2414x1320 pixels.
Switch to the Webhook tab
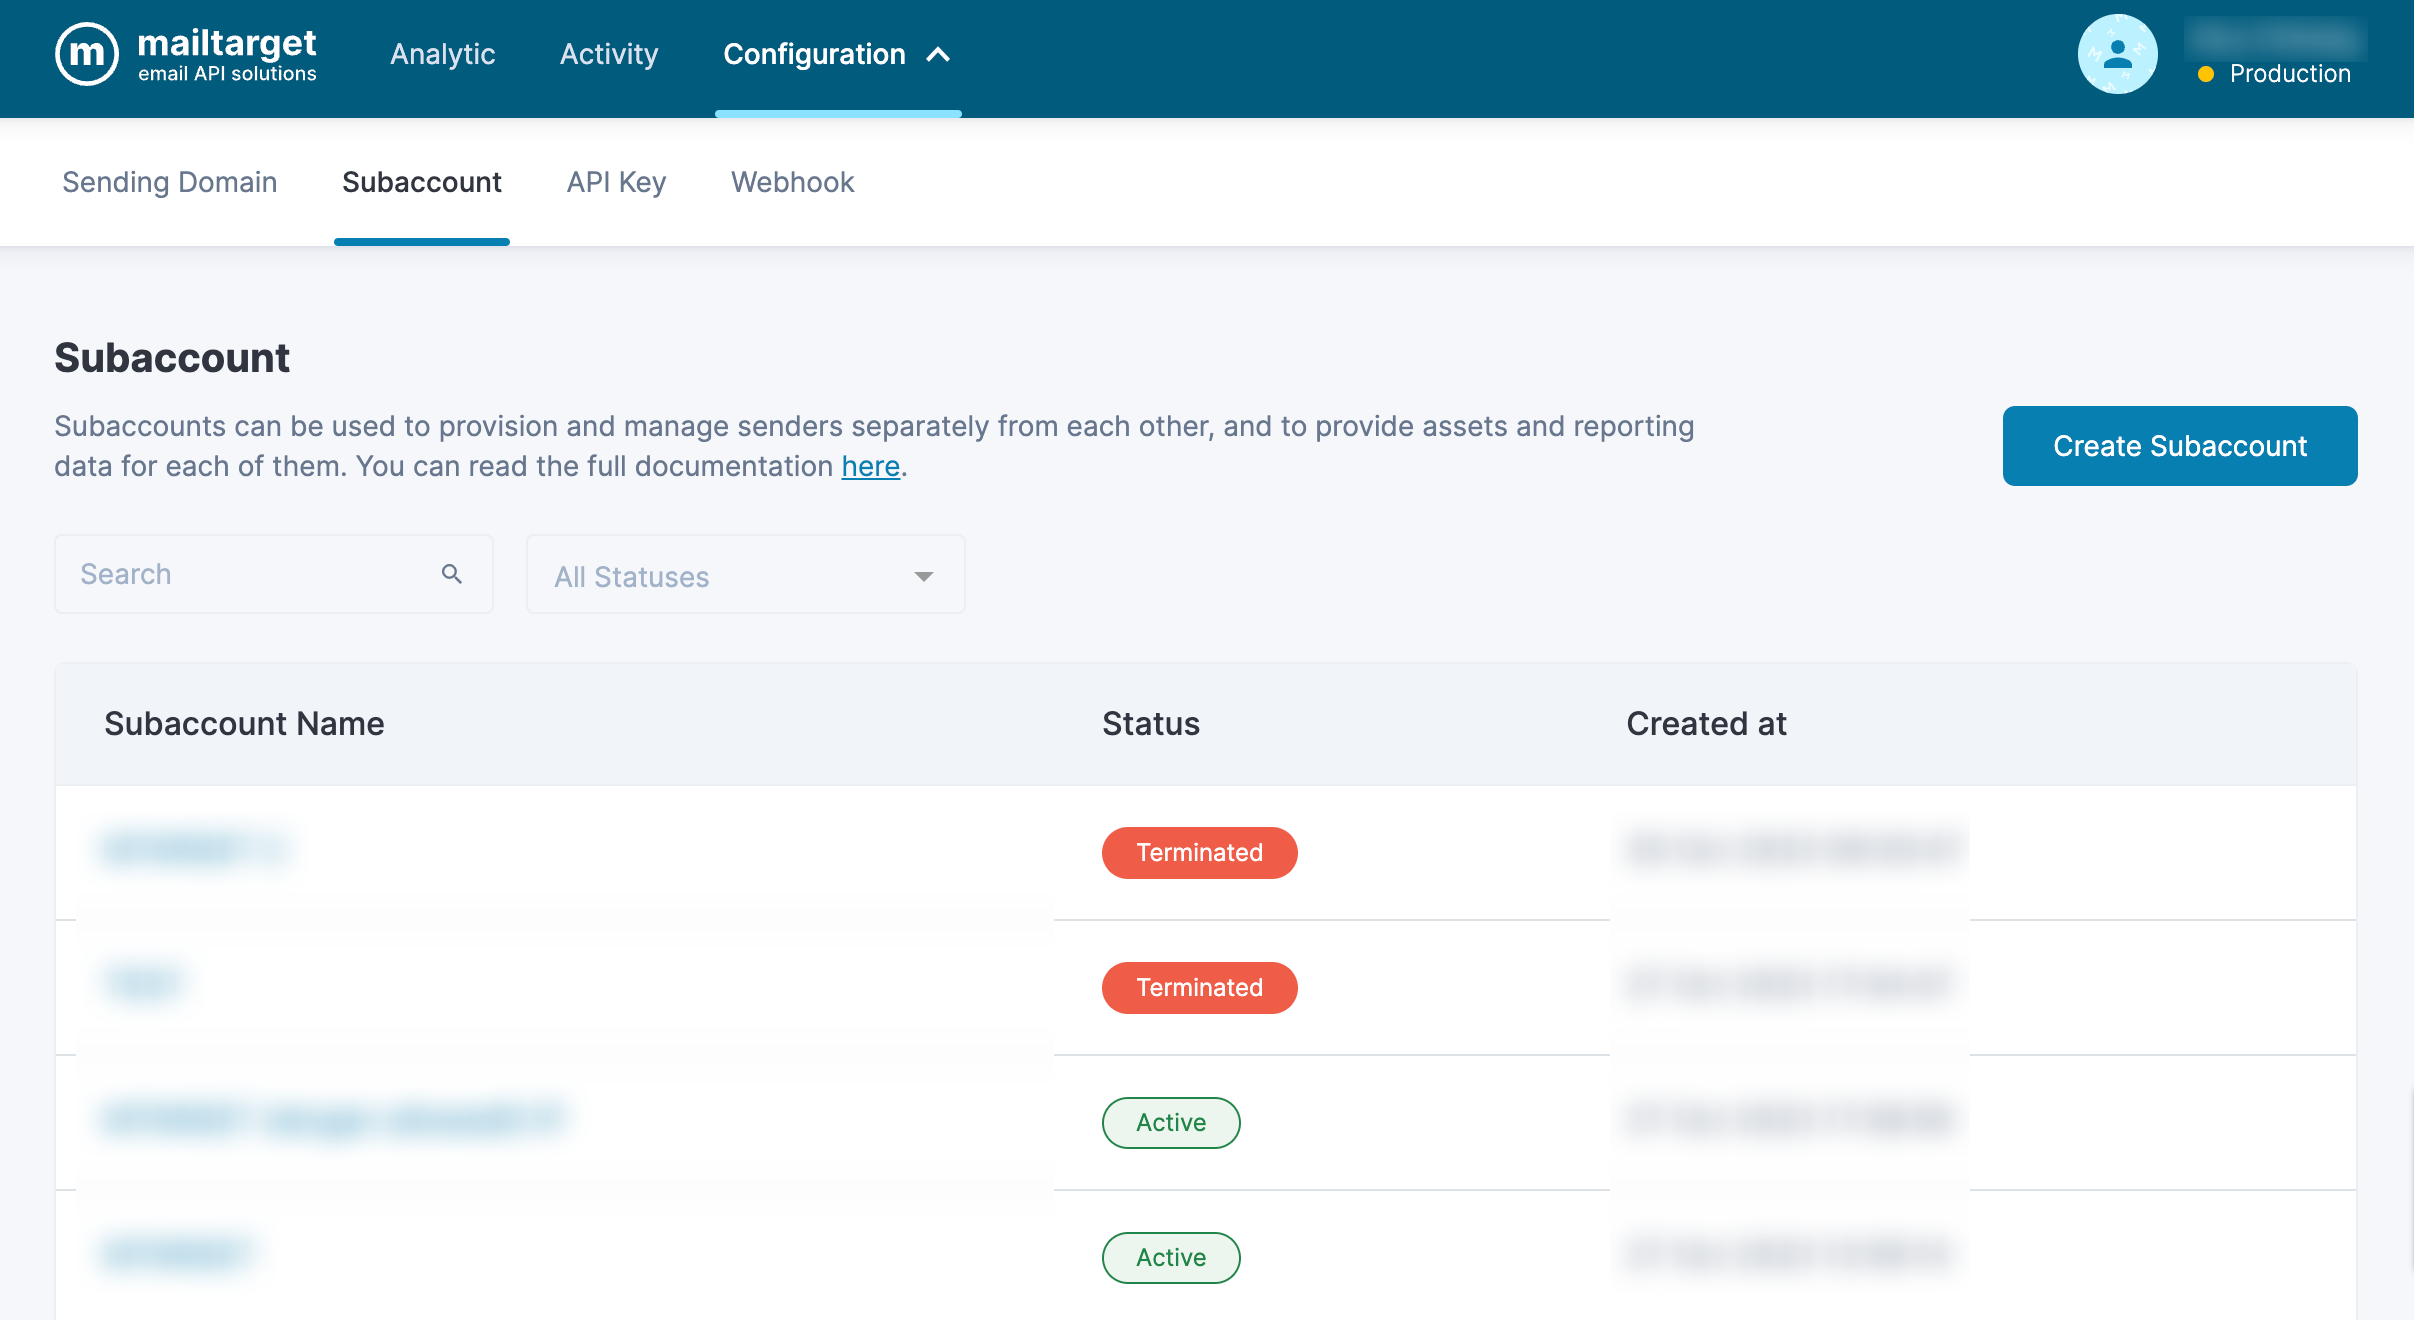[792, 182]
